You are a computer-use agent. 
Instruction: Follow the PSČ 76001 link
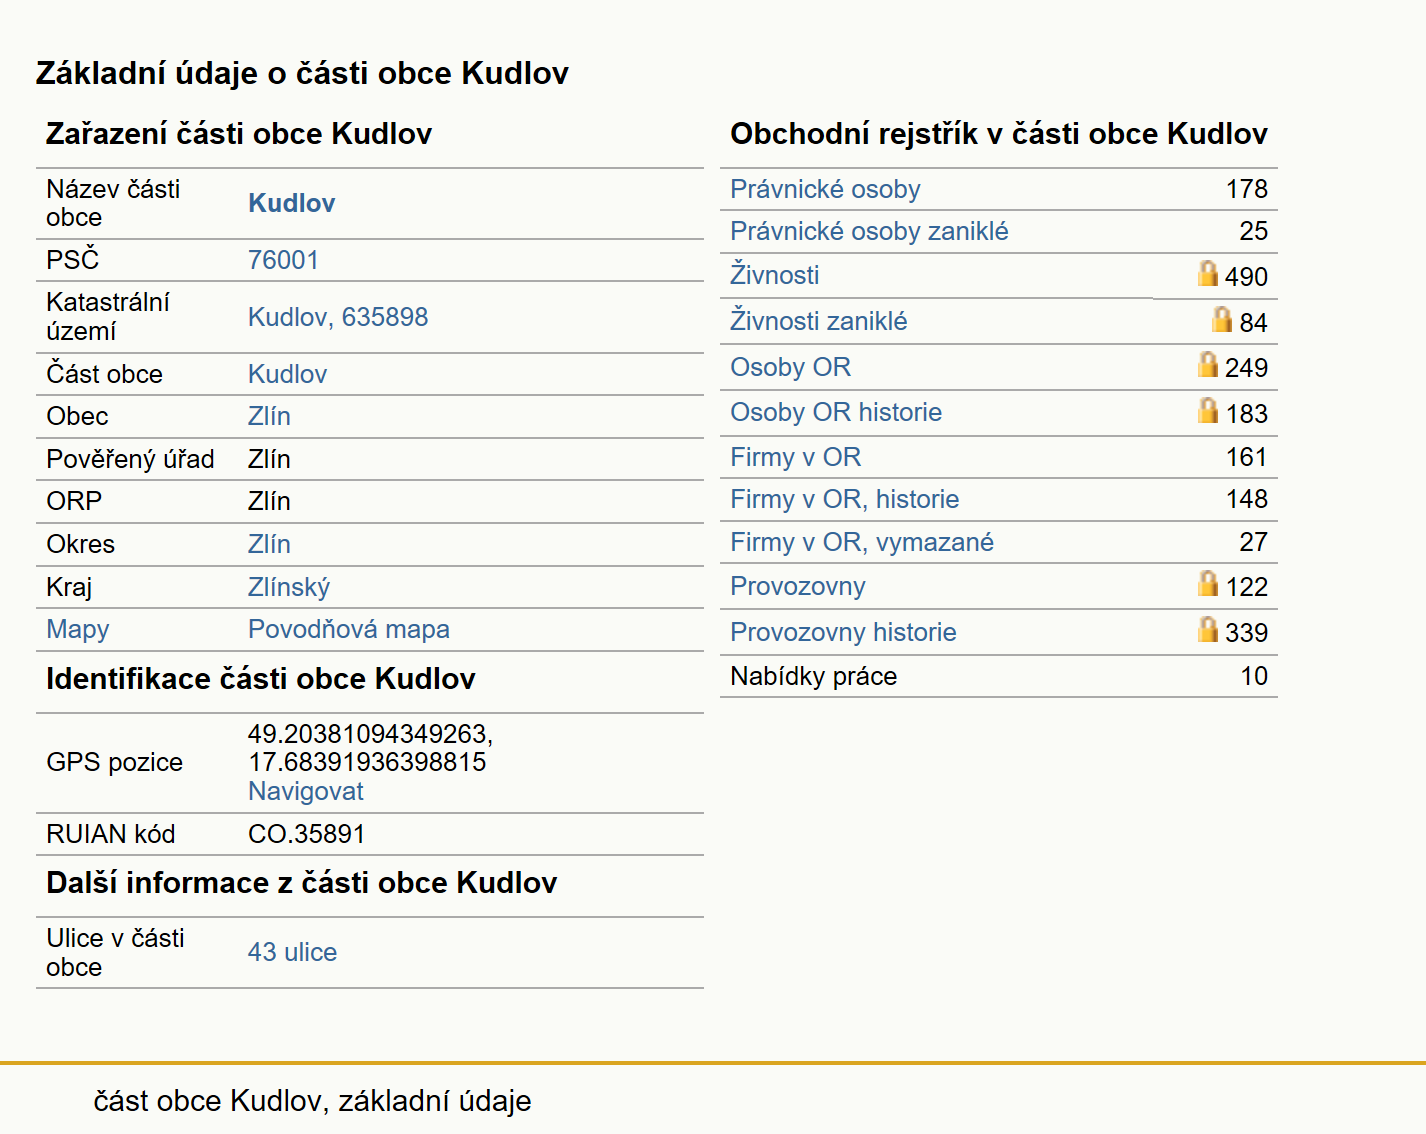[283, 260]
